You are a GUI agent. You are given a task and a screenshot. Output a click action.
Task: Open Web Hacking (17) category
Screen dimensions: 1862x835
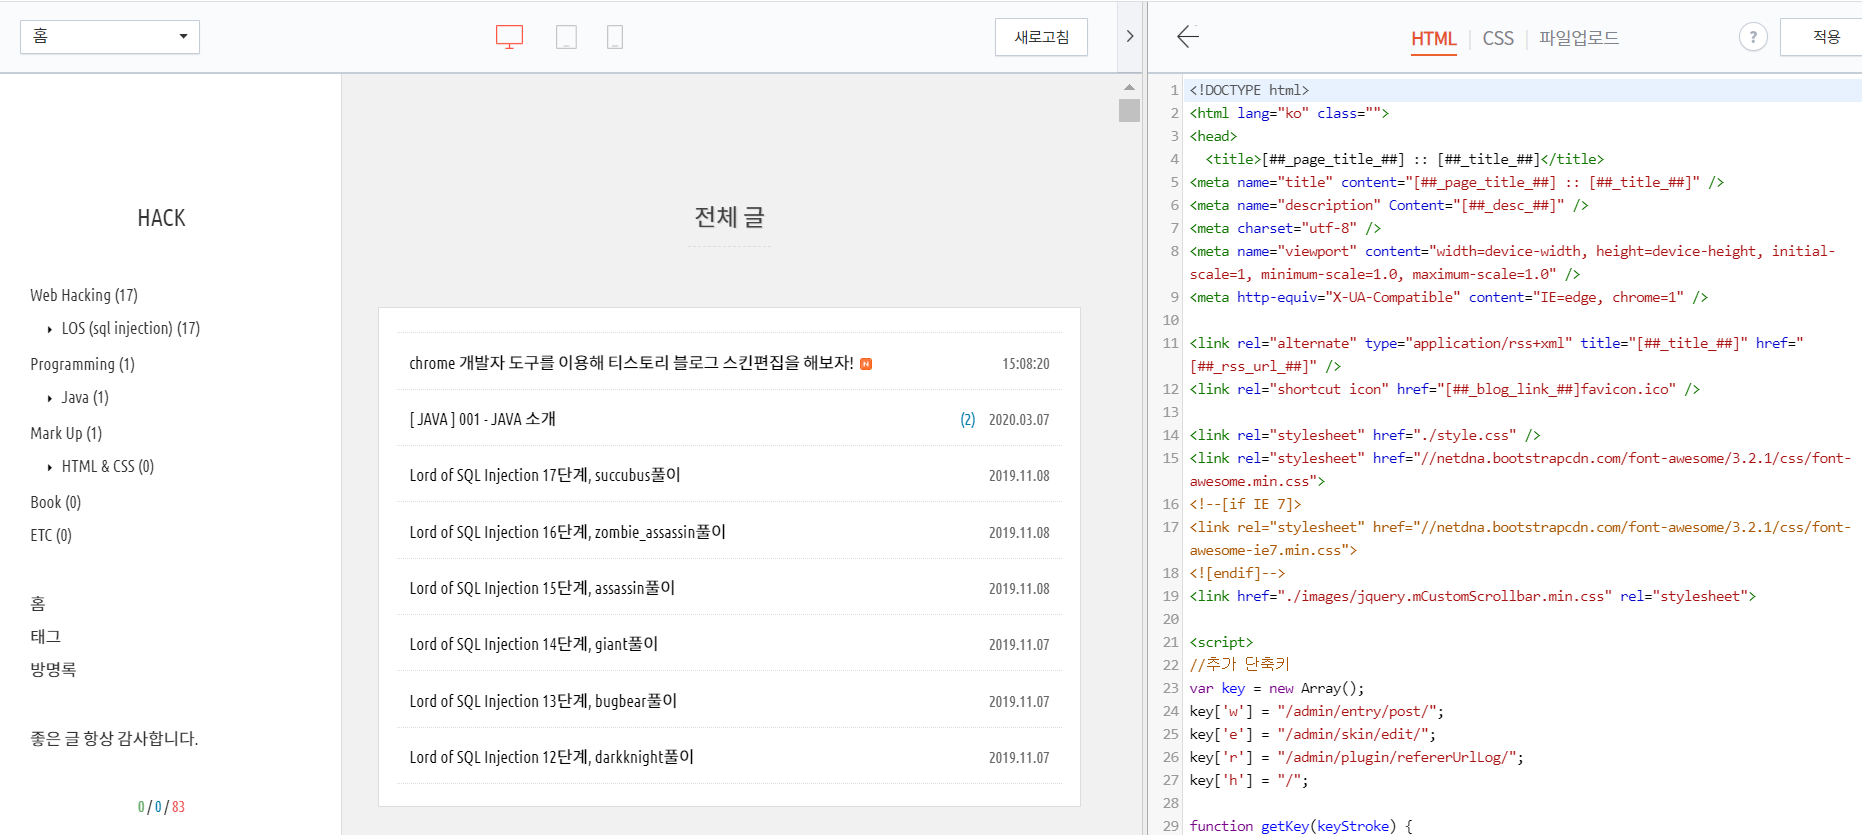[84, 295]
